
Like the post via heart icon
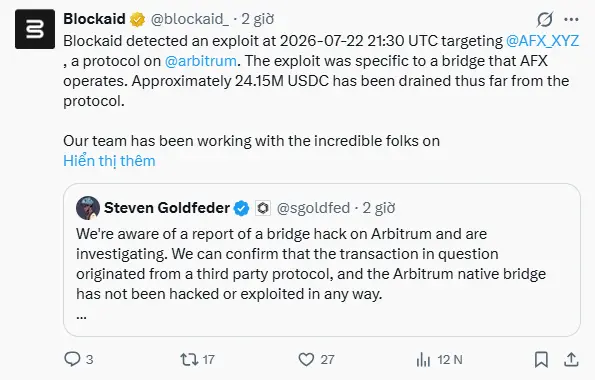coord(306,359)
